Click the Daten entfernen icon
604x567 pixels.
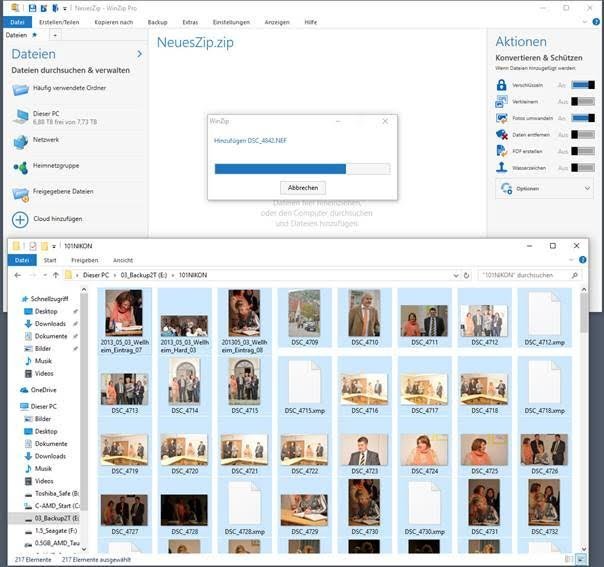tap(501, 135)
